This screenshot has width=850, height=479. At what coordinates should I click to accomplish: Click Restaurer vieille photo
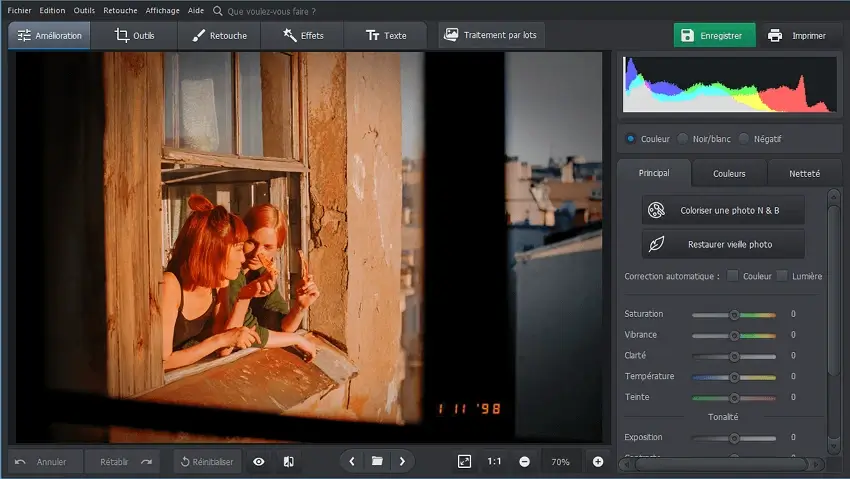coord(723,244)
